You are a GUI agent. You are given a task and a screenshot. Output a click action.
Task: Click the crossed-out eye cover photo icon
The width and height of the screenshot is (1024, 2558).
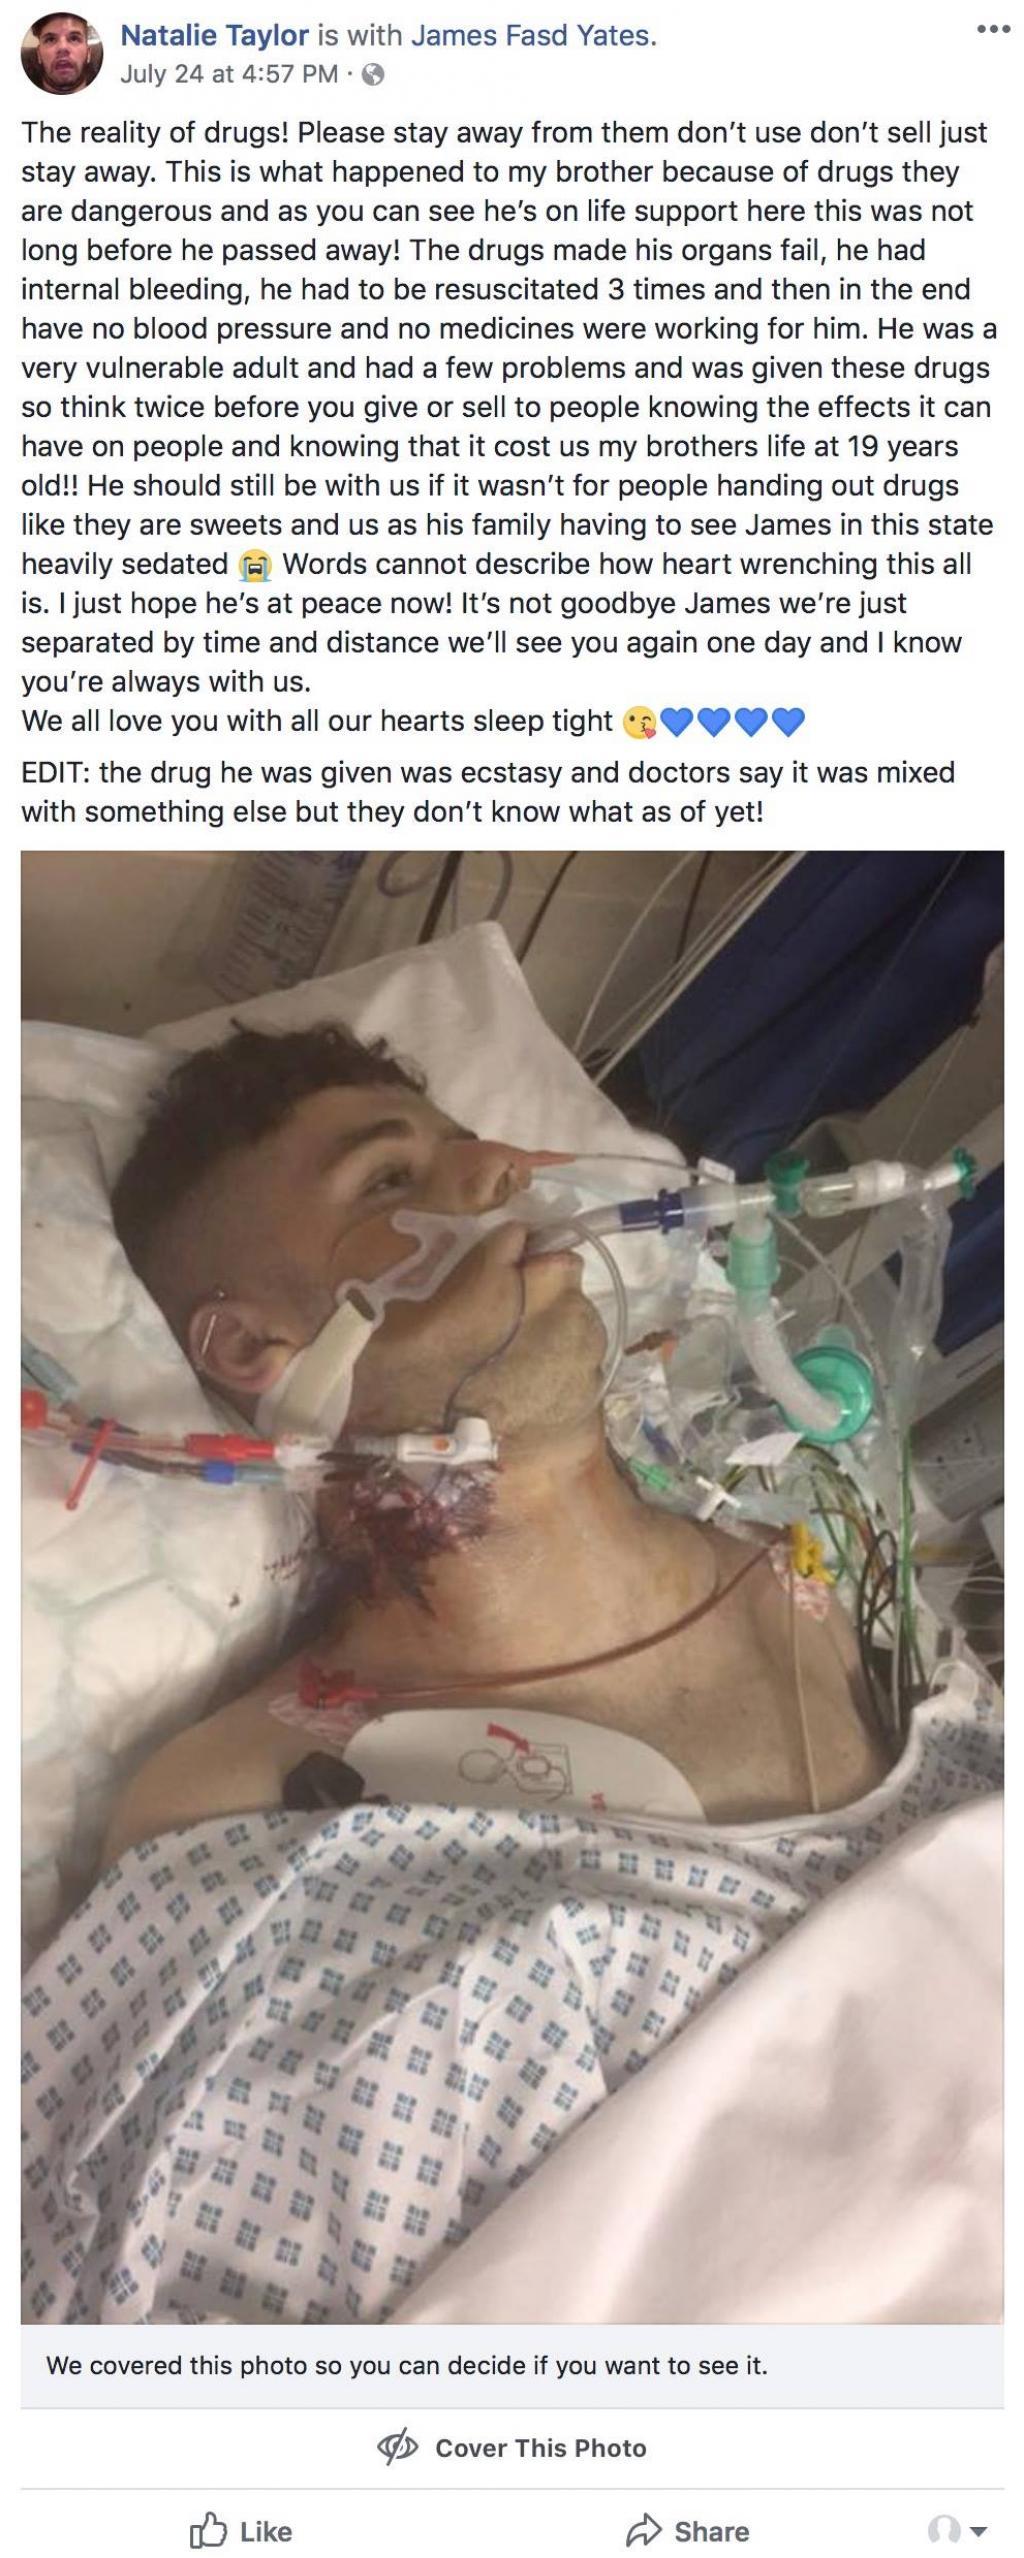pos(398,2447)
